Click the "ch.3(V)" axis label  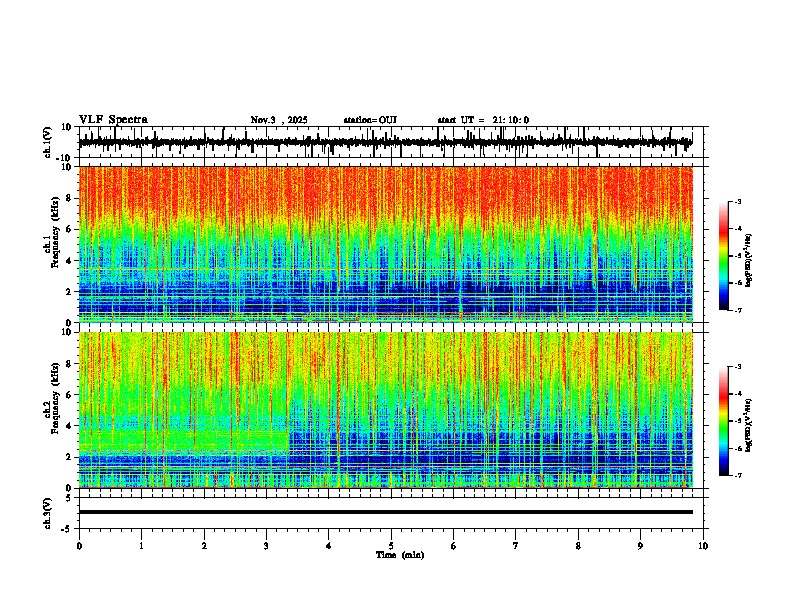[48, 513]
